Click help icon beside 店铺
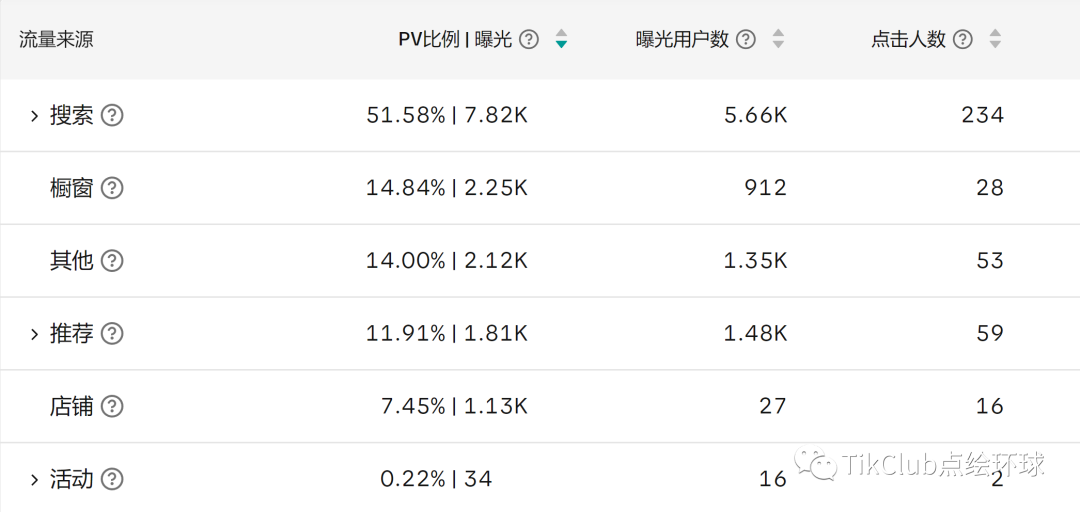The width and height of the screenshot is (1080, 512). 113,407
